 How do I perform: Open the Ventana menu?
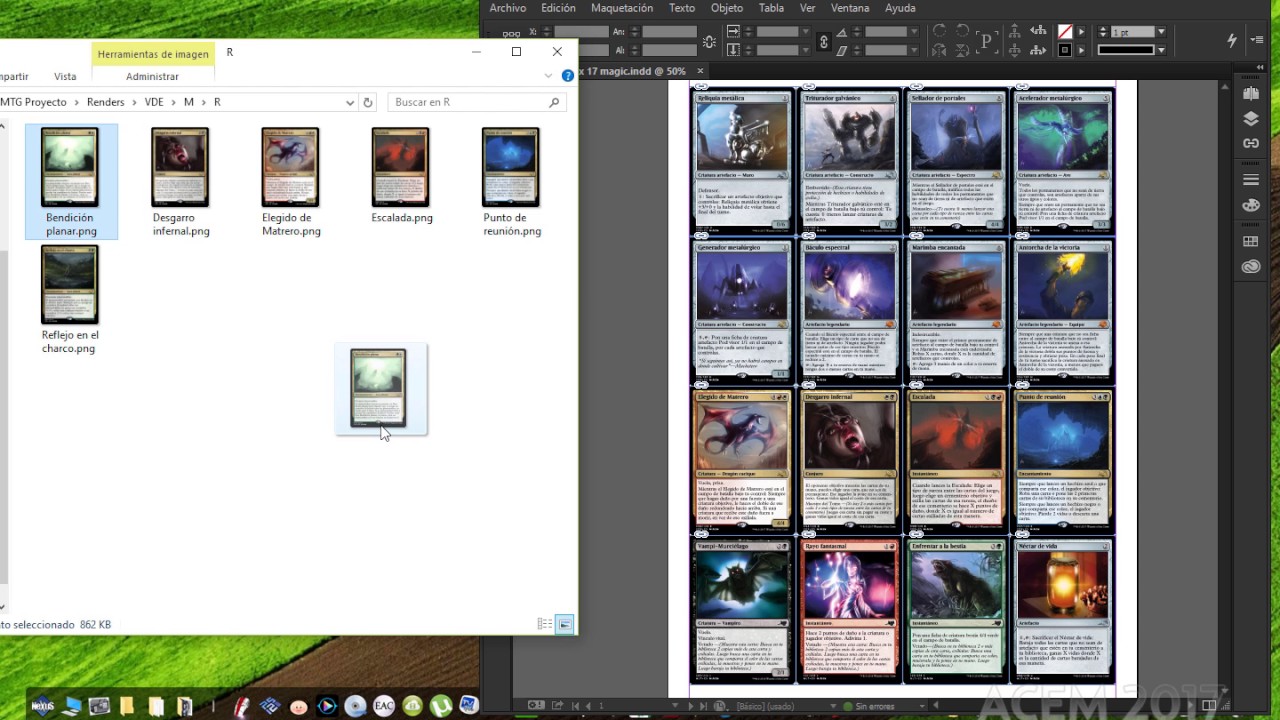pyautogui.click(x=850, y=8)
